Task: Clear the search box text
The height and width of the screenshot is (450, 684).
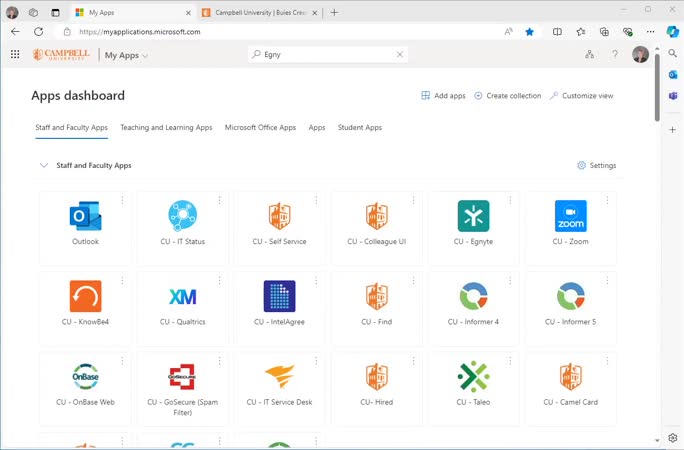Action: coord(400,55)
